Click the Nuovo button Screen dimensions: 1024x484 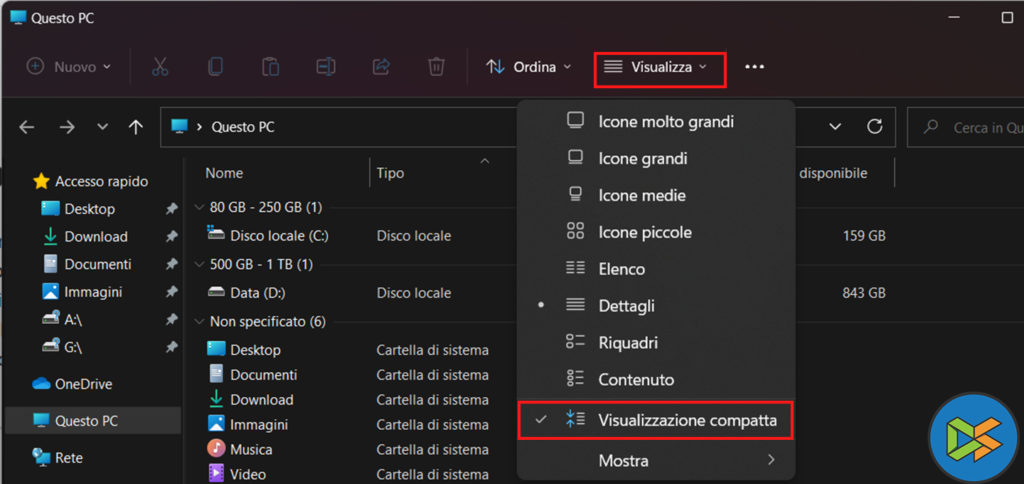click(x=68, y=67)
